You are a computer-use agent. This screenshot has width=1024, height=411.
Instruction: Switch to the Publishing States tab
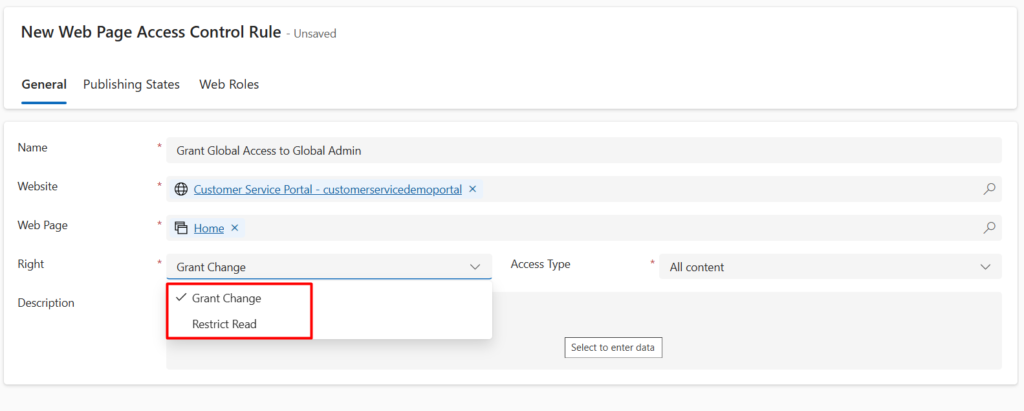coord(131,84)
